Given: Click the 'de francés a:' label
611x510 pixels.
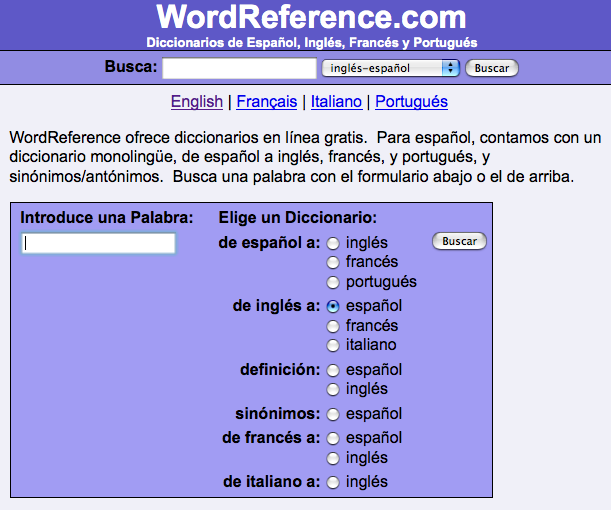Looking at the screenshot, I should pyautogui.click(x=271, y=438).
